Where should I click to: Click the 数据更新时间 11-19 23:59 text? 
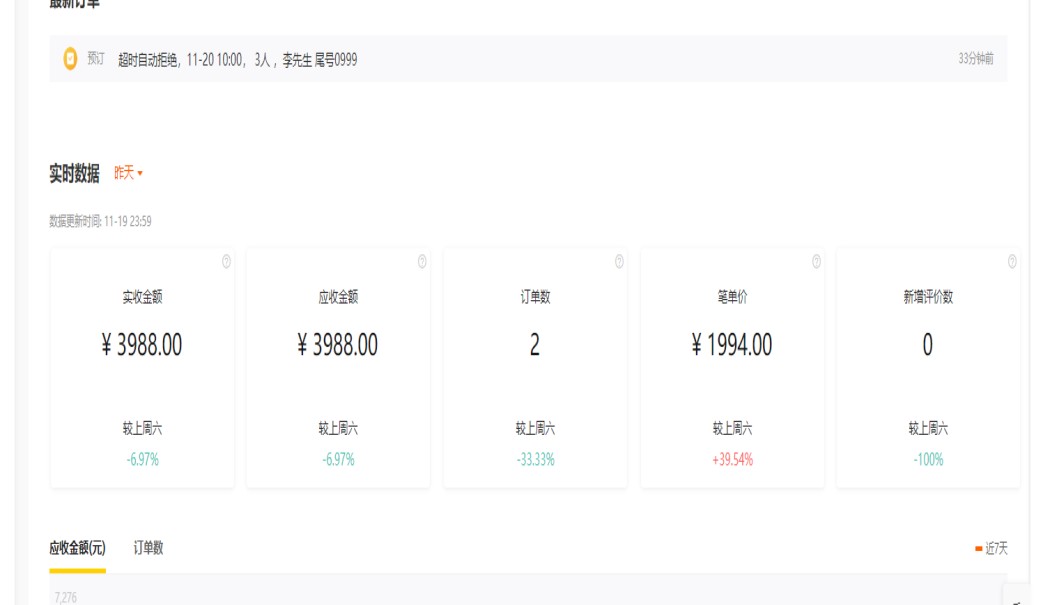[100, 221]
